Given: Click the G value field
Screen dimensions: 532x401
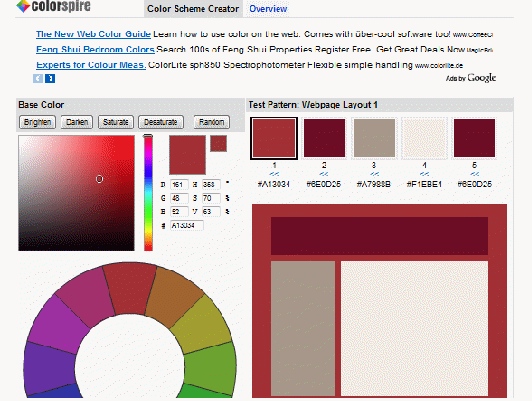Looking at the screenshot, I should coord(179,198).
